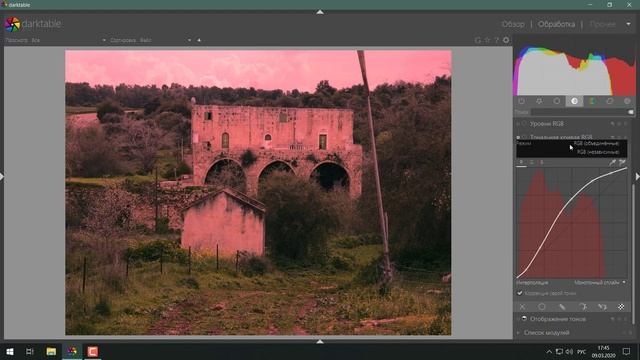This screenshot has height=360, width=640.
Task: Open the notification center icon
Action: coord(626,351)
